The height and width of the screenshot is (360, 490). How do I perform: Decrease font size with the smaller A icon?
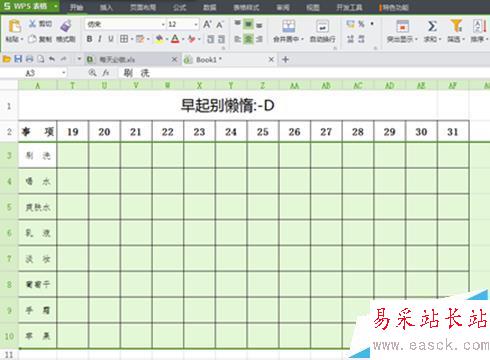pos(220,24)
